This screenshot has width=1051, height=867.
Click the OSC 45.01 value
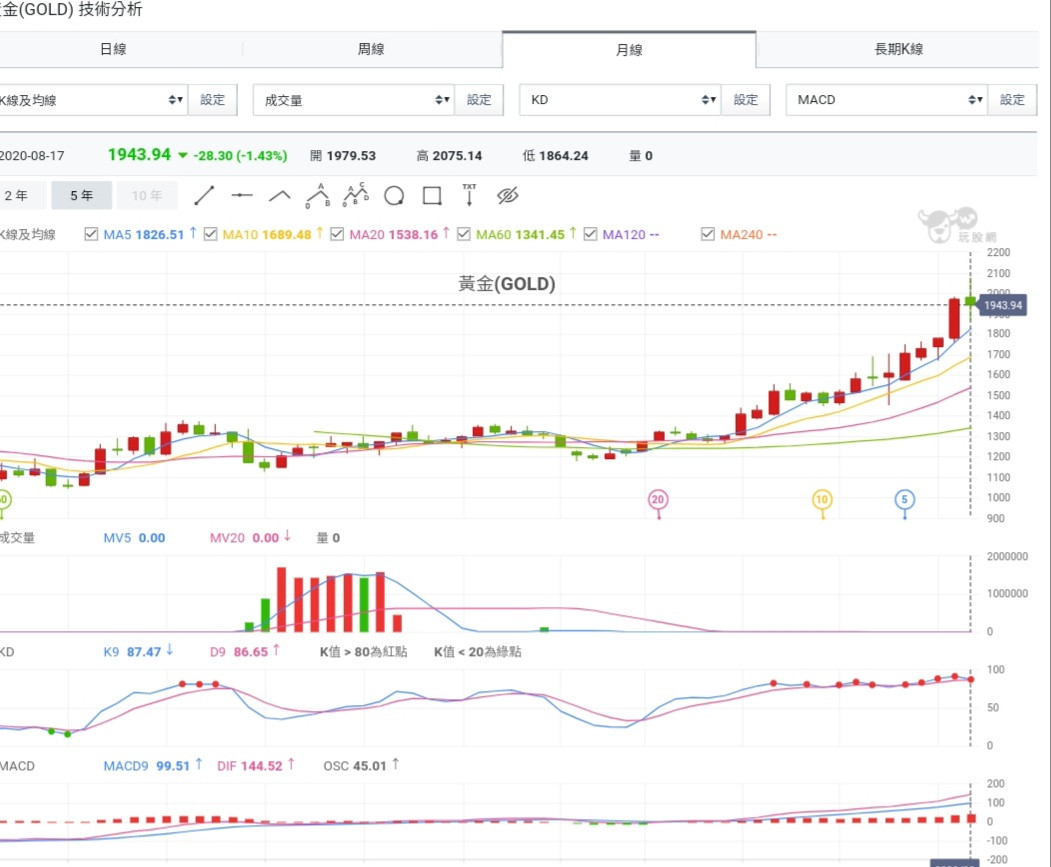pos(361,766)
